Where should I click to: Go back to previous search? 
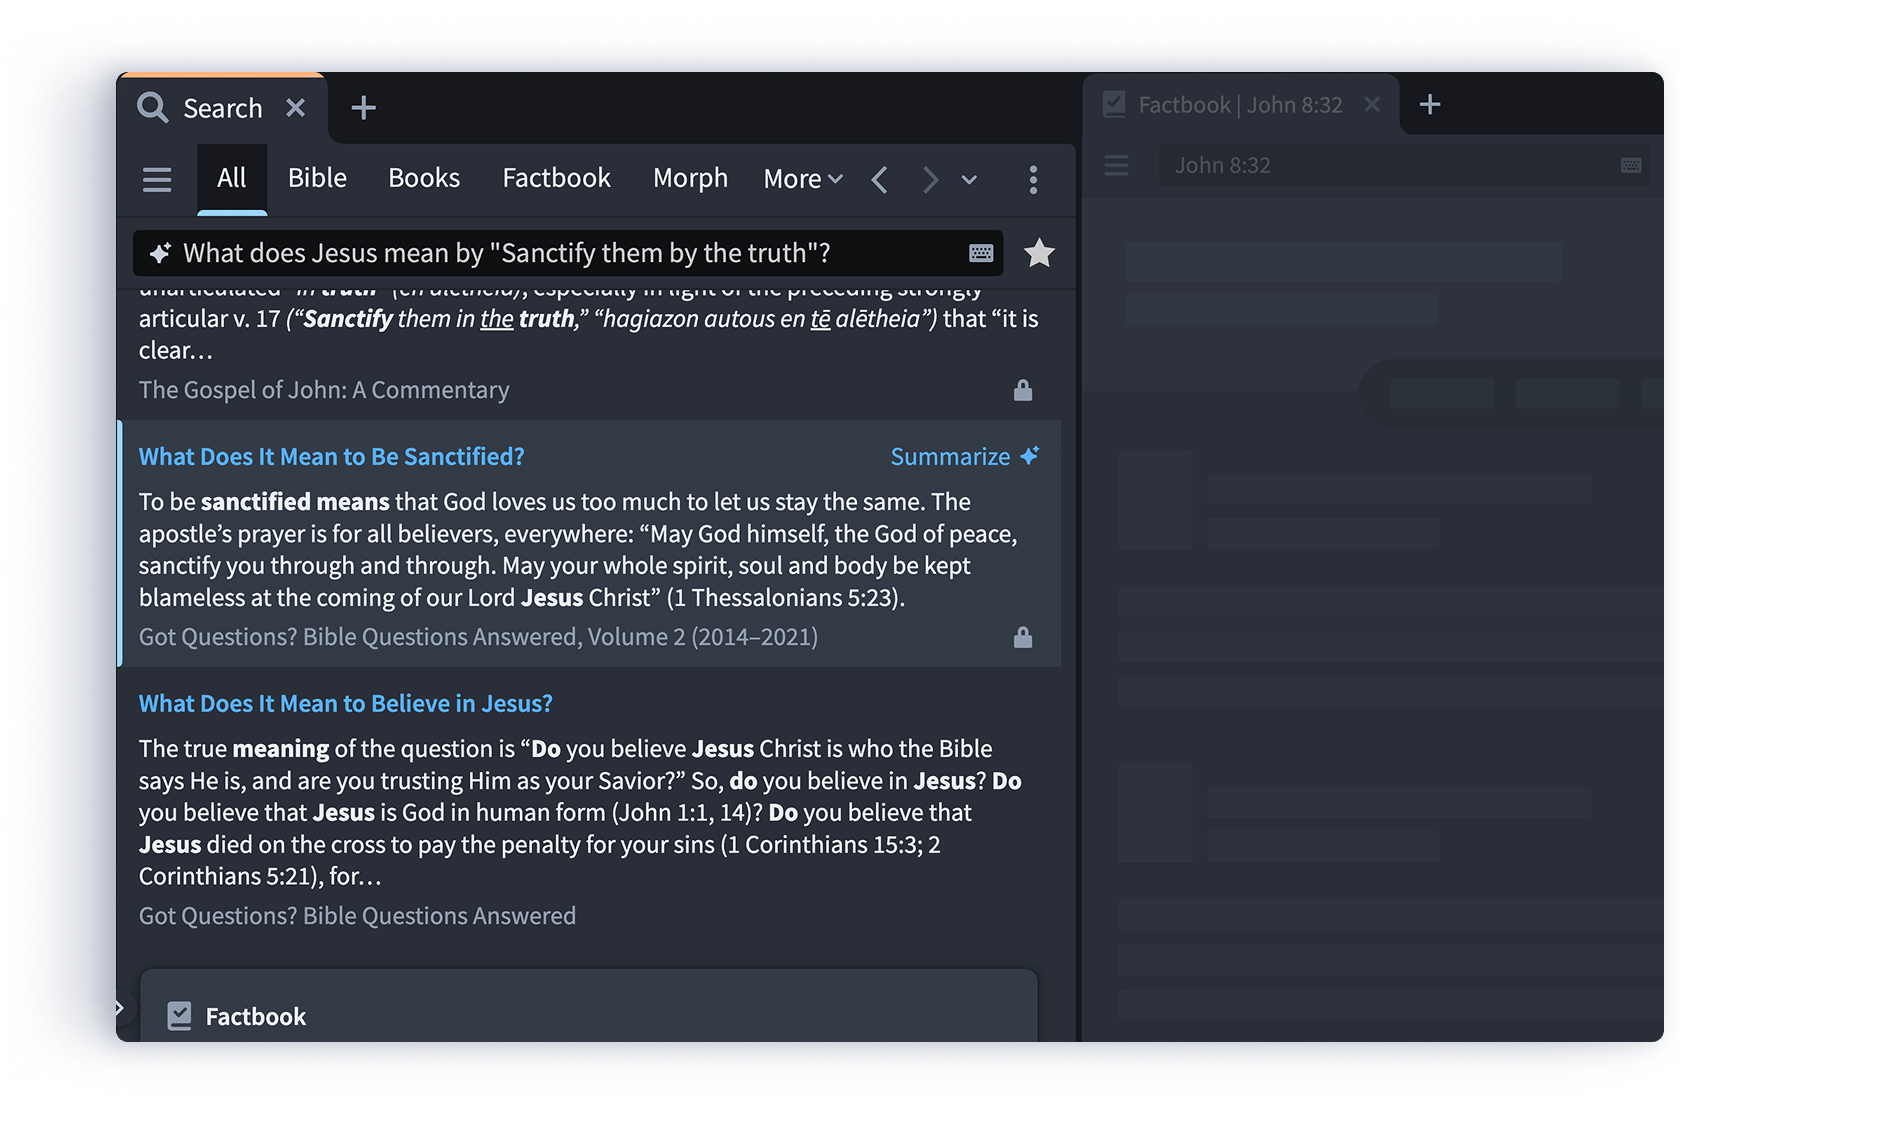pos(880,180)
